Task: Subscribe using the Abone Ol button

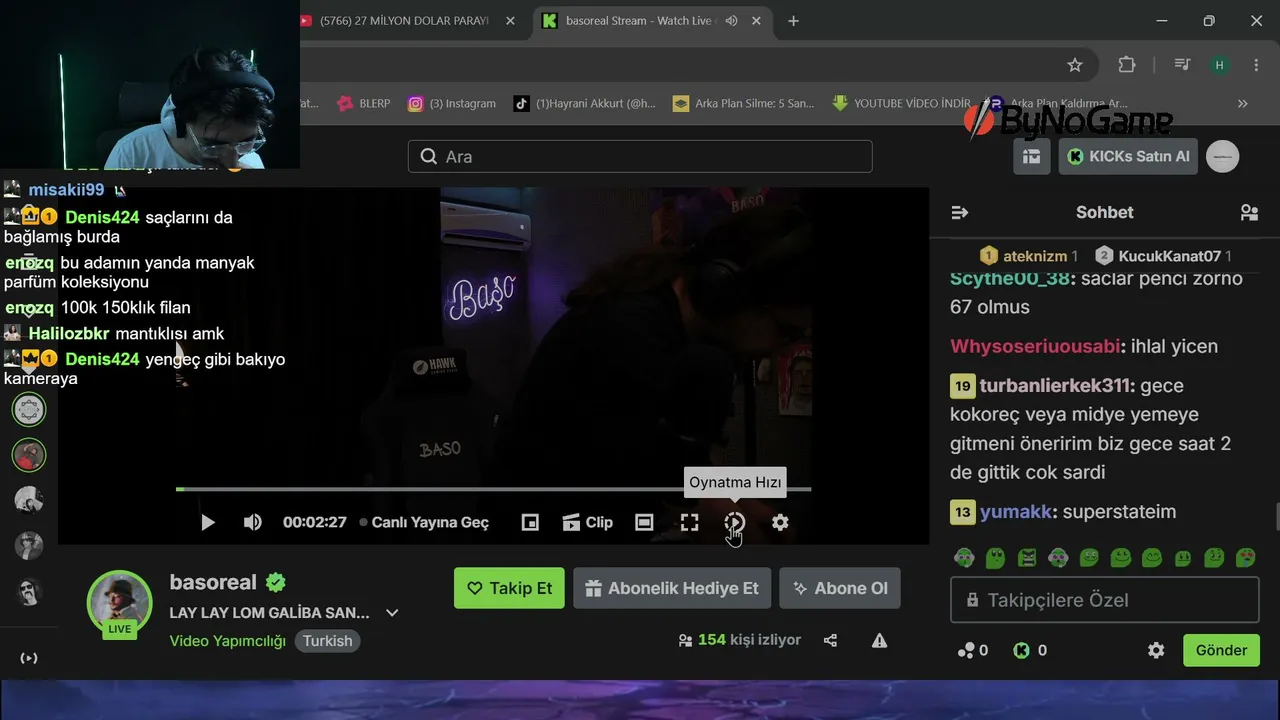Action: pyautogui.click(x=840, y=588)
